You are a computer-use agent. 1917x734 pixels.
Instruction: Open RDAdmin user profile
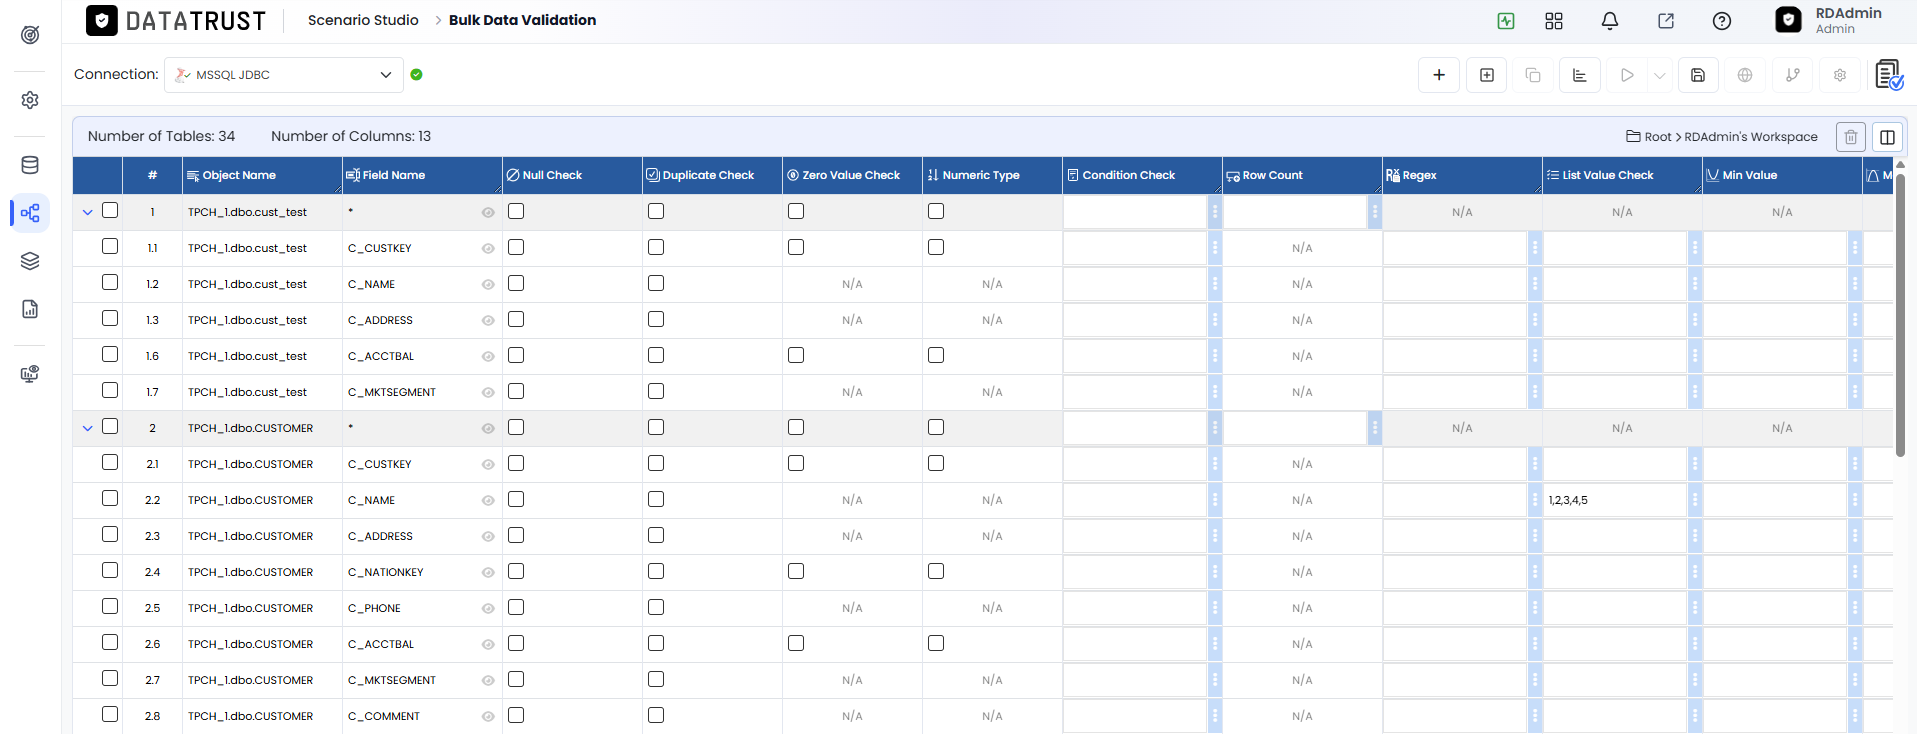coord(1829,20)
